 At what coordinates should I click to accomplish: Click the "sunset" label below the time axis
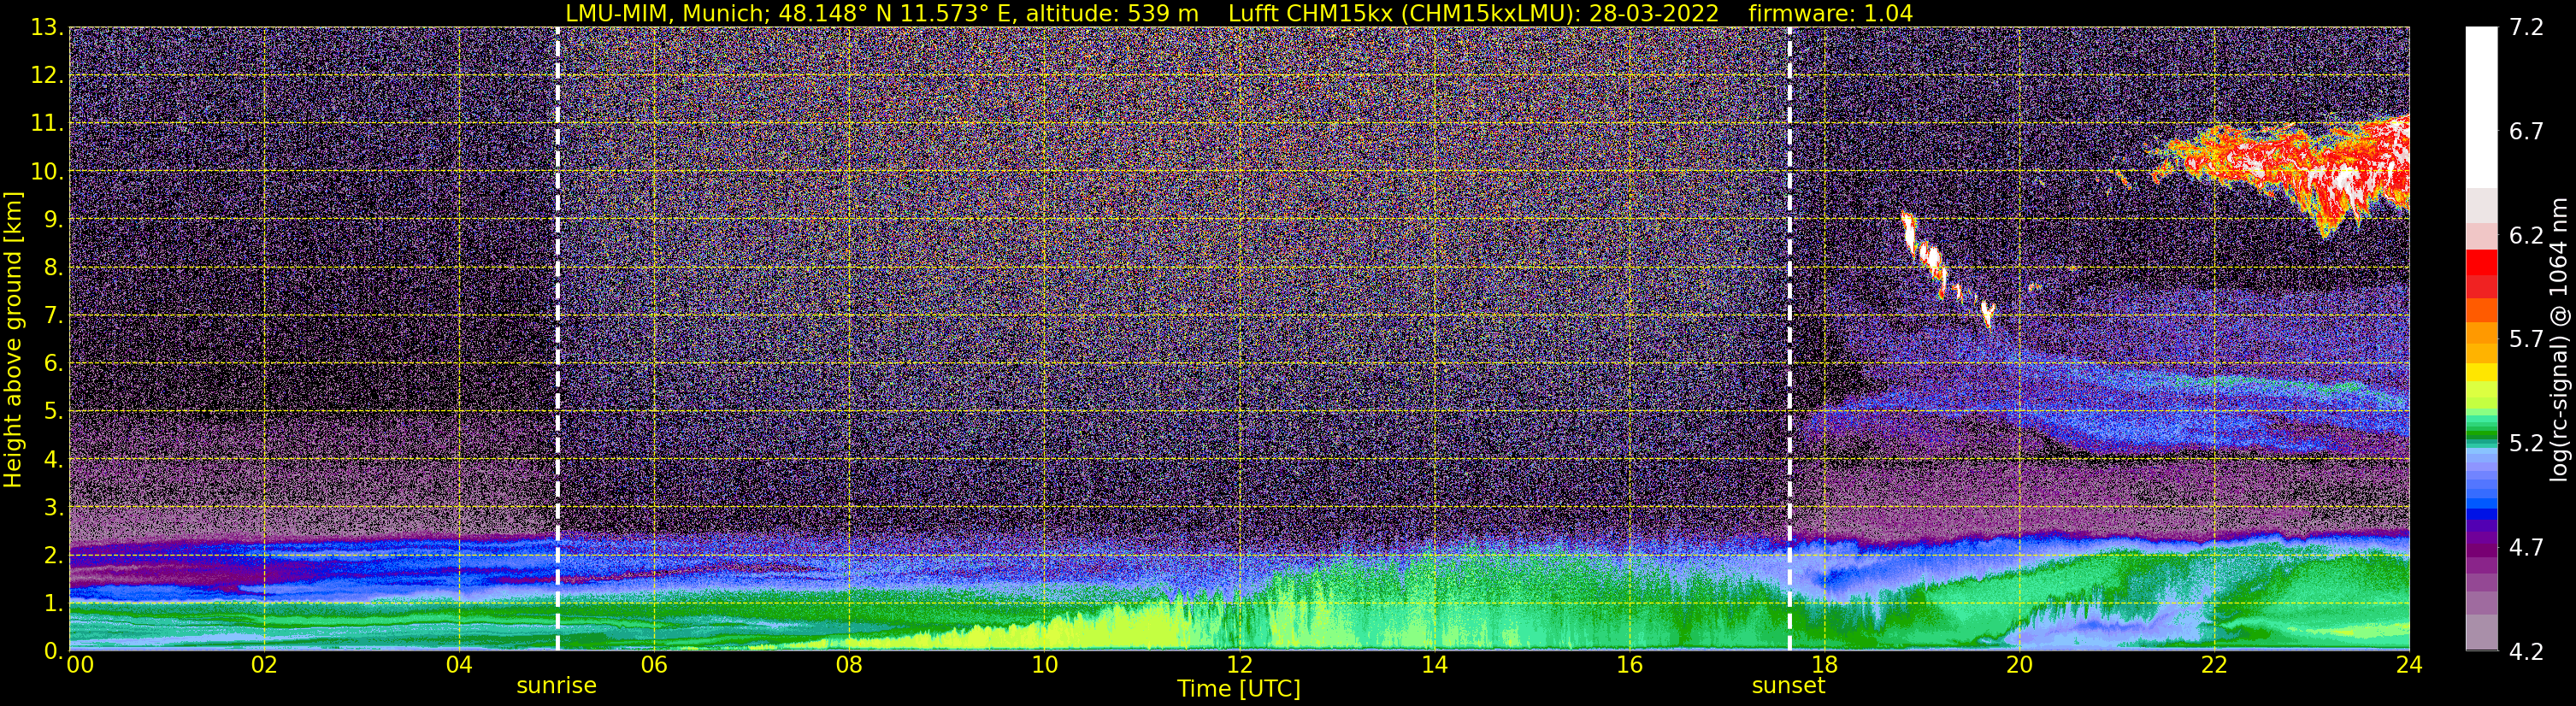(x=1788, y=686)
